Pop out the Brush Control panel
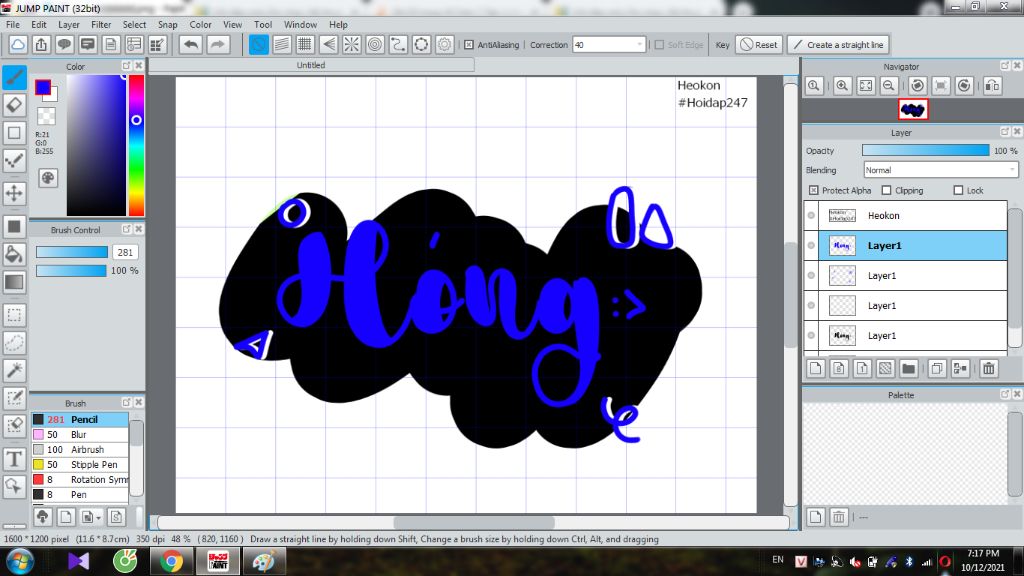 pyautogui.click(x=127, y=229)
